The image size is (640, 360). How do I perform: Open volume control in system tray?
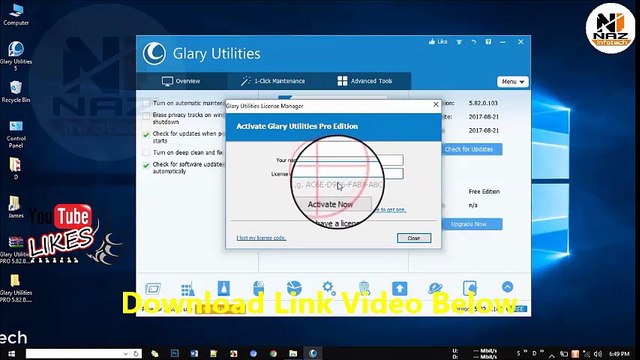tap(598, 354)
